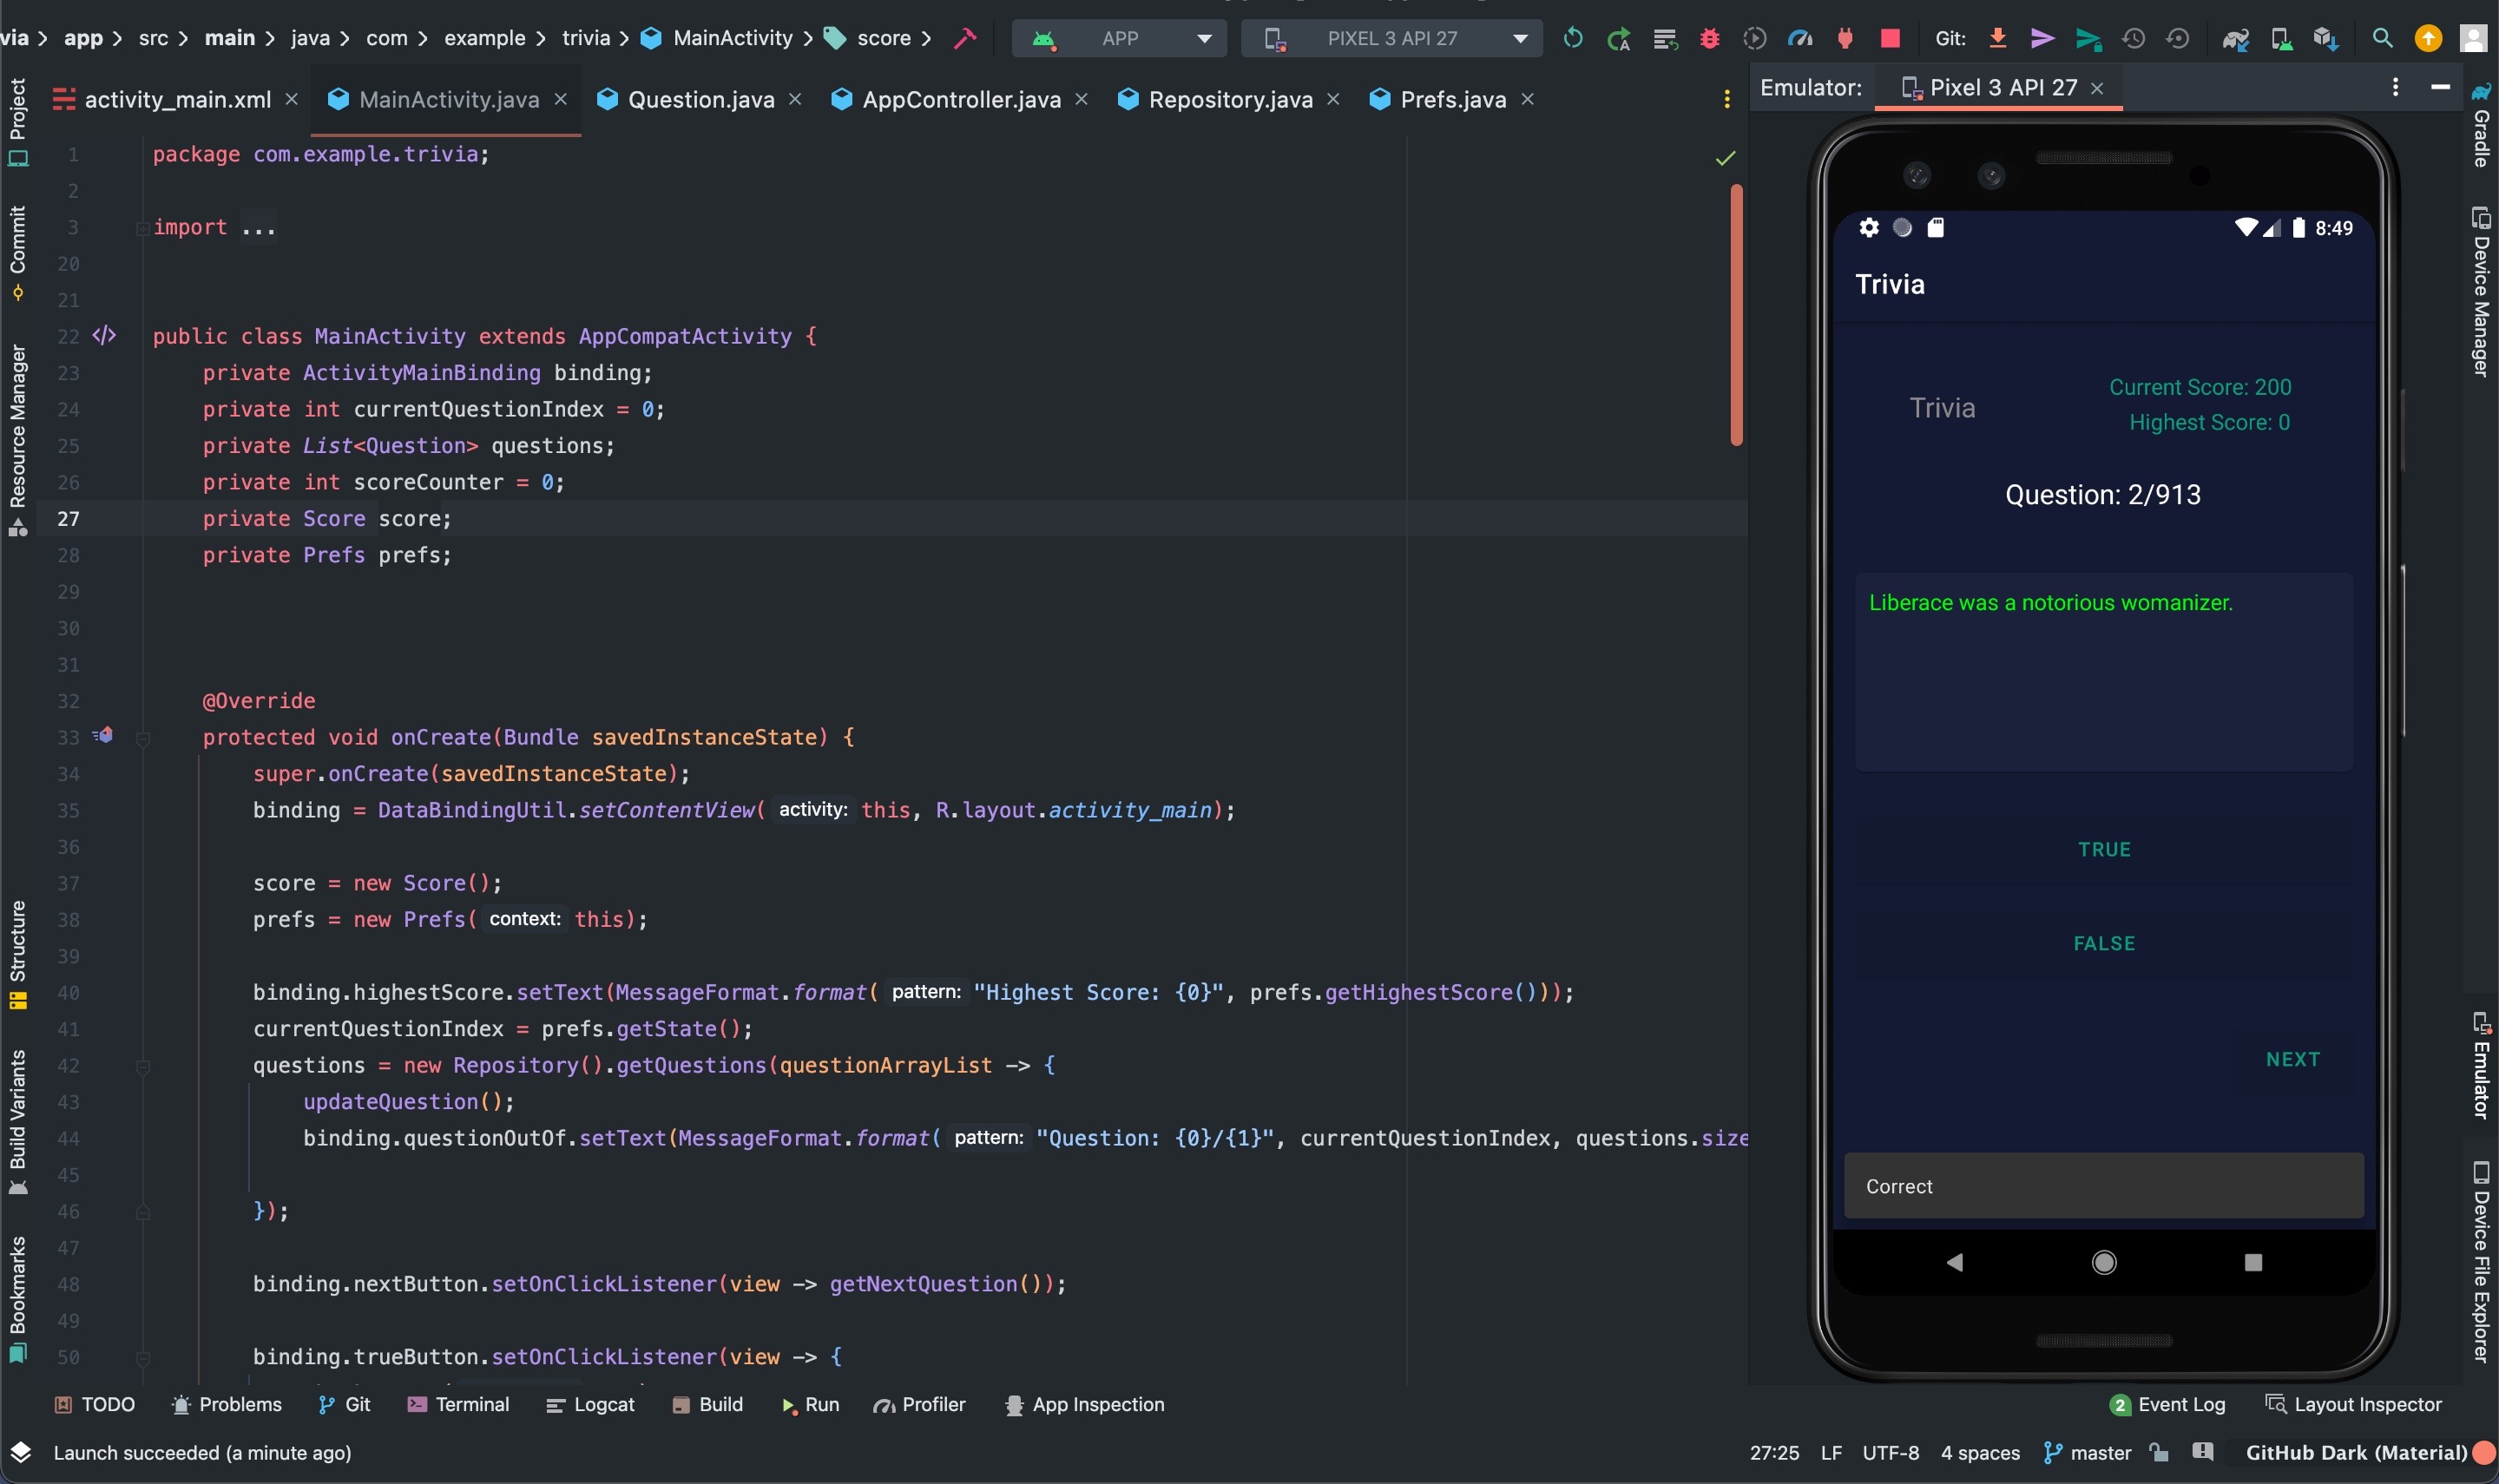Open the Terminal tool window
The height and width of the screenshot is (1484, 2499).
click(459, 1404)
